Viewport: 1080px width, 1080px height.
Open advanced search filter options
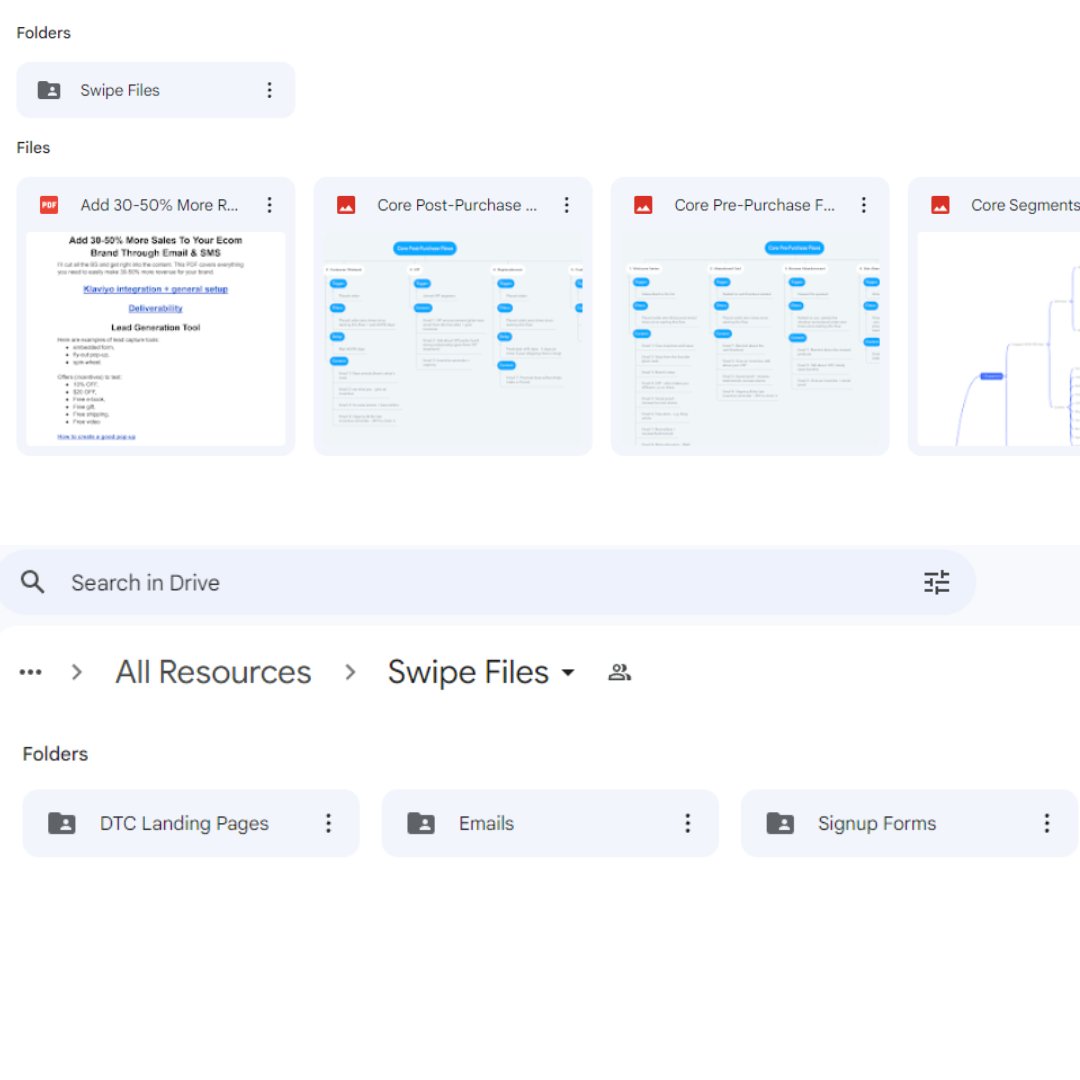(936, 583)
